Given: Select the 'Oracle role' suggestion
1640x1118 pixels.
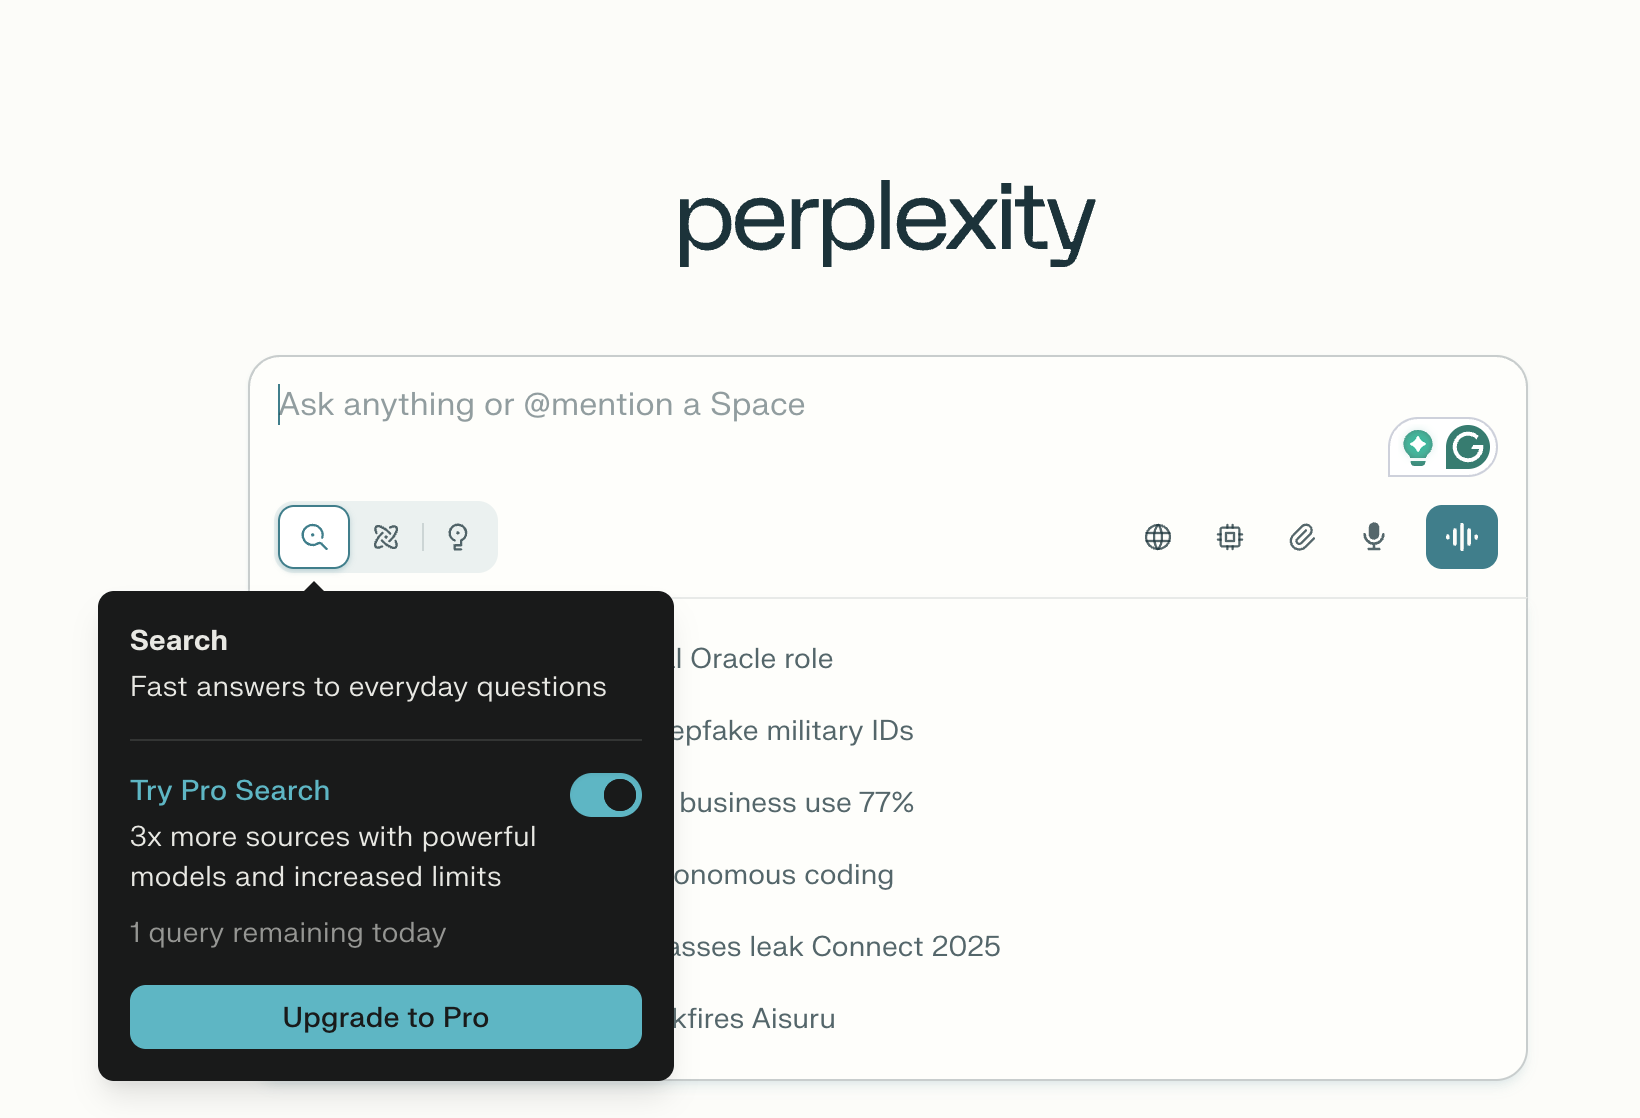Looking at the screenshot, I should coord(762,659).
